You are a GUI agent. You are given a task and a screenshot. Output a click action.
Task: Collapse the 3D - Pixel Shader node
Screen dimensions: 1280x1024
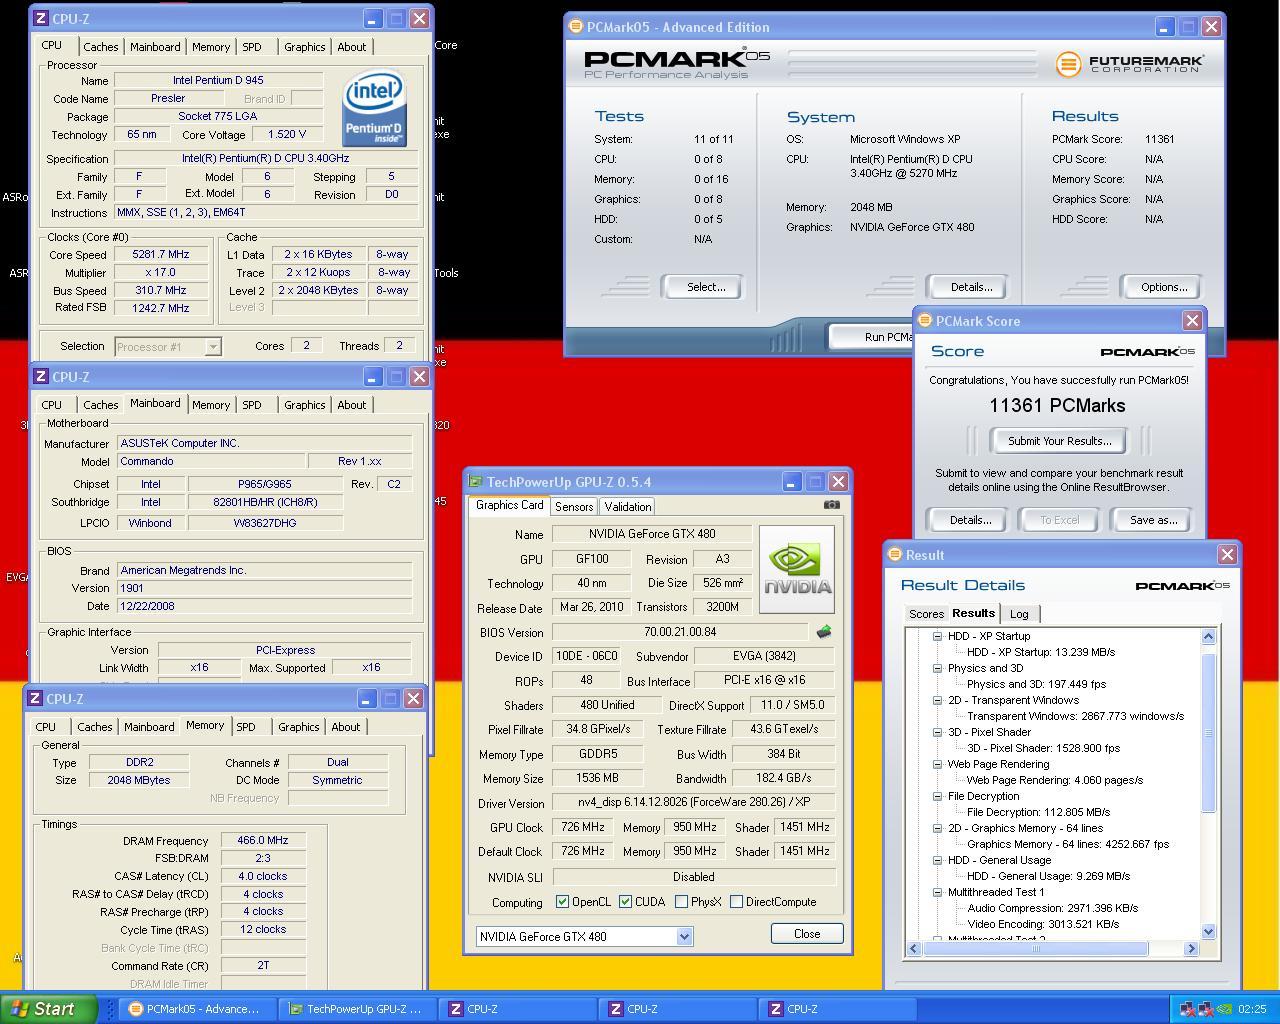pos(937,732)
